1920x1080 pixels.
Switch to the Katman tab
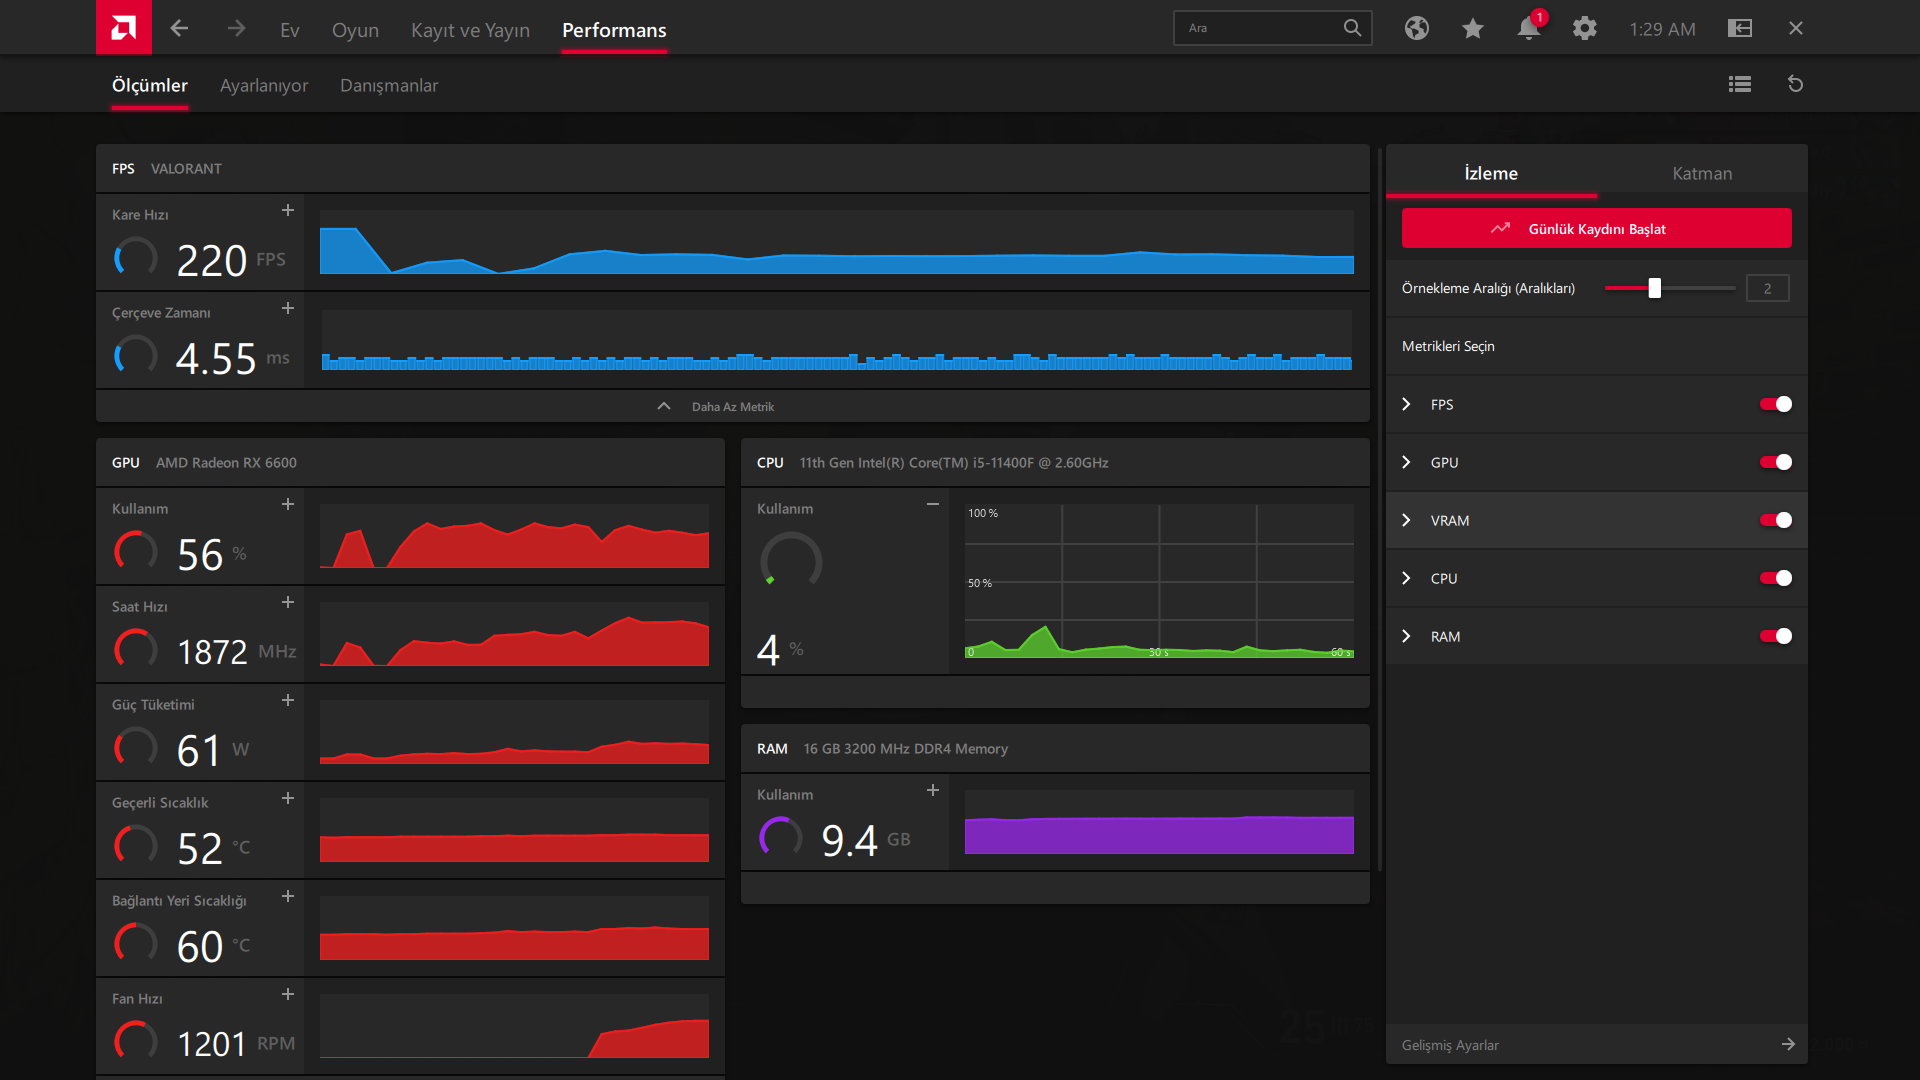(1701, 174)
